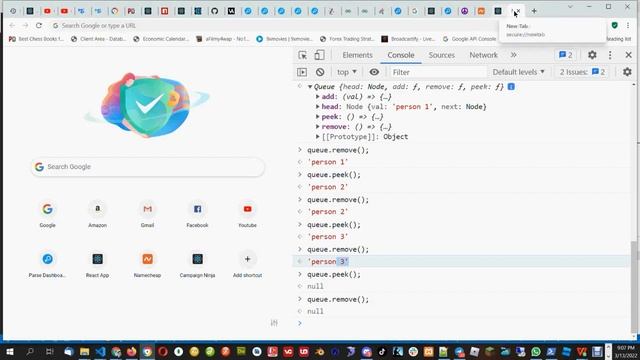Click the highlighted 'person 3' output
The height and width of the screenshot is (360, 640).
328,262
